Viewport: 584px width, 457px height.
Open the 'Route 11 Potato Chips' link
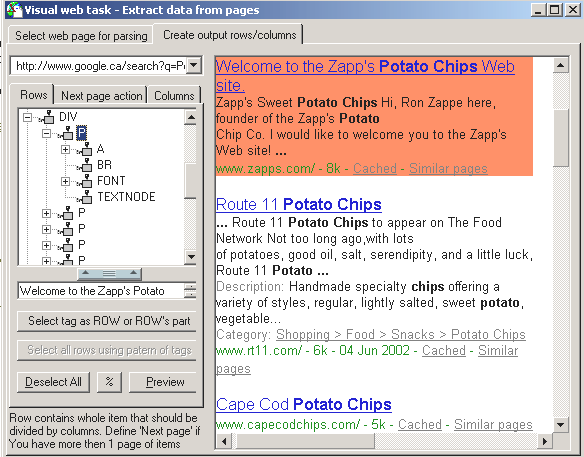[x=299, y=204]
